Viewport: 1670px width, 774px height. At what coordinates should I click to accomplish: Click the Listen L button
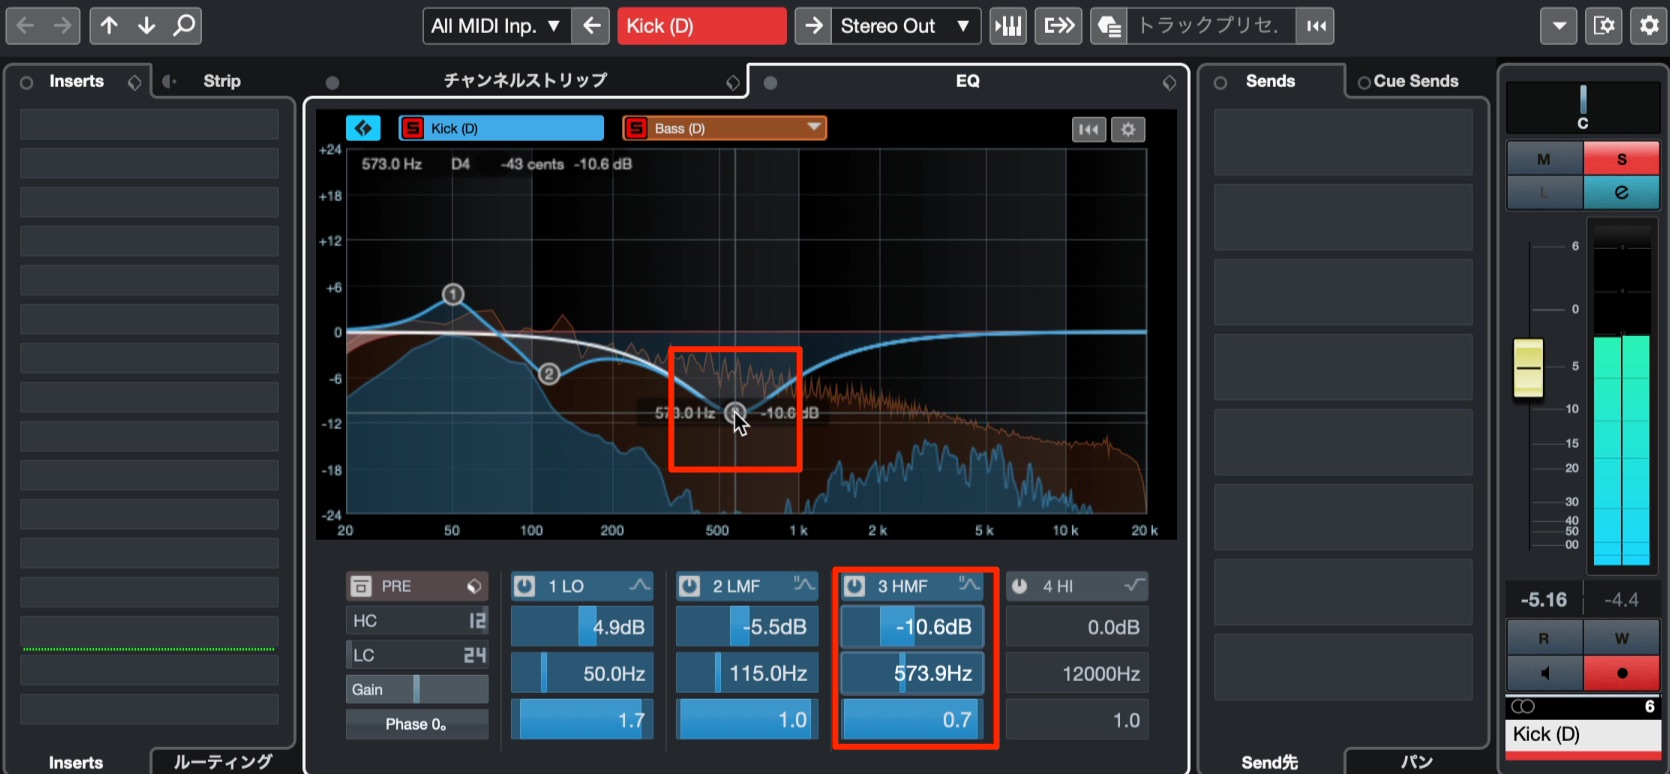pyautogui.click(x=1545, y=192)
